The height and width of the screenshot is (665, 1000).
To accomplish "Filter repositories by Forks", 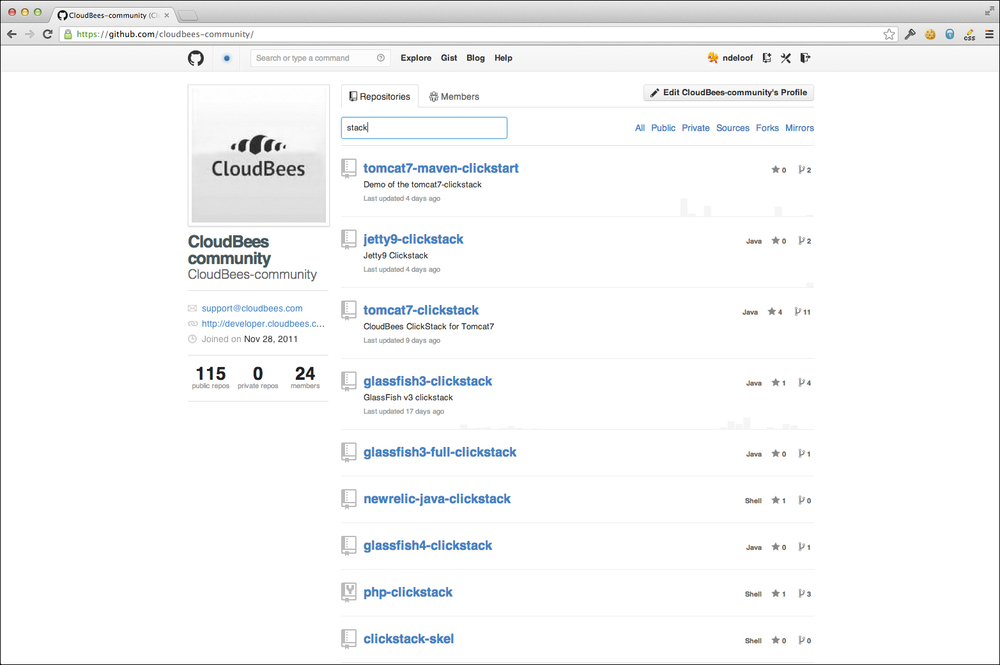I will [x=767, y=128].
